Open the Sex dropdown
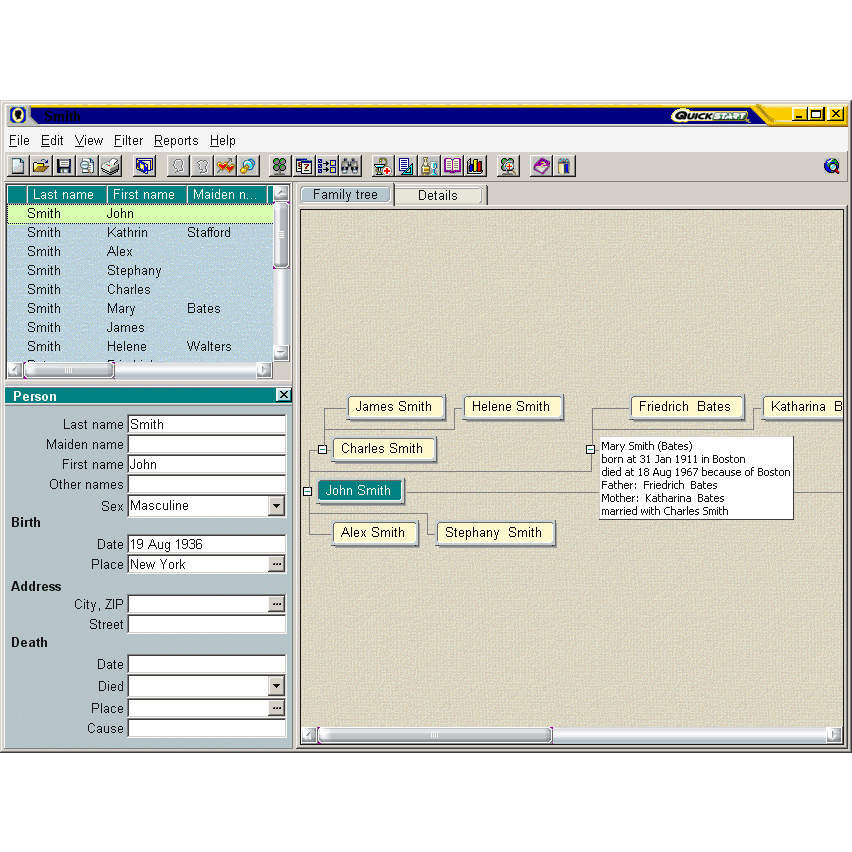 click(x=277, y=506)
